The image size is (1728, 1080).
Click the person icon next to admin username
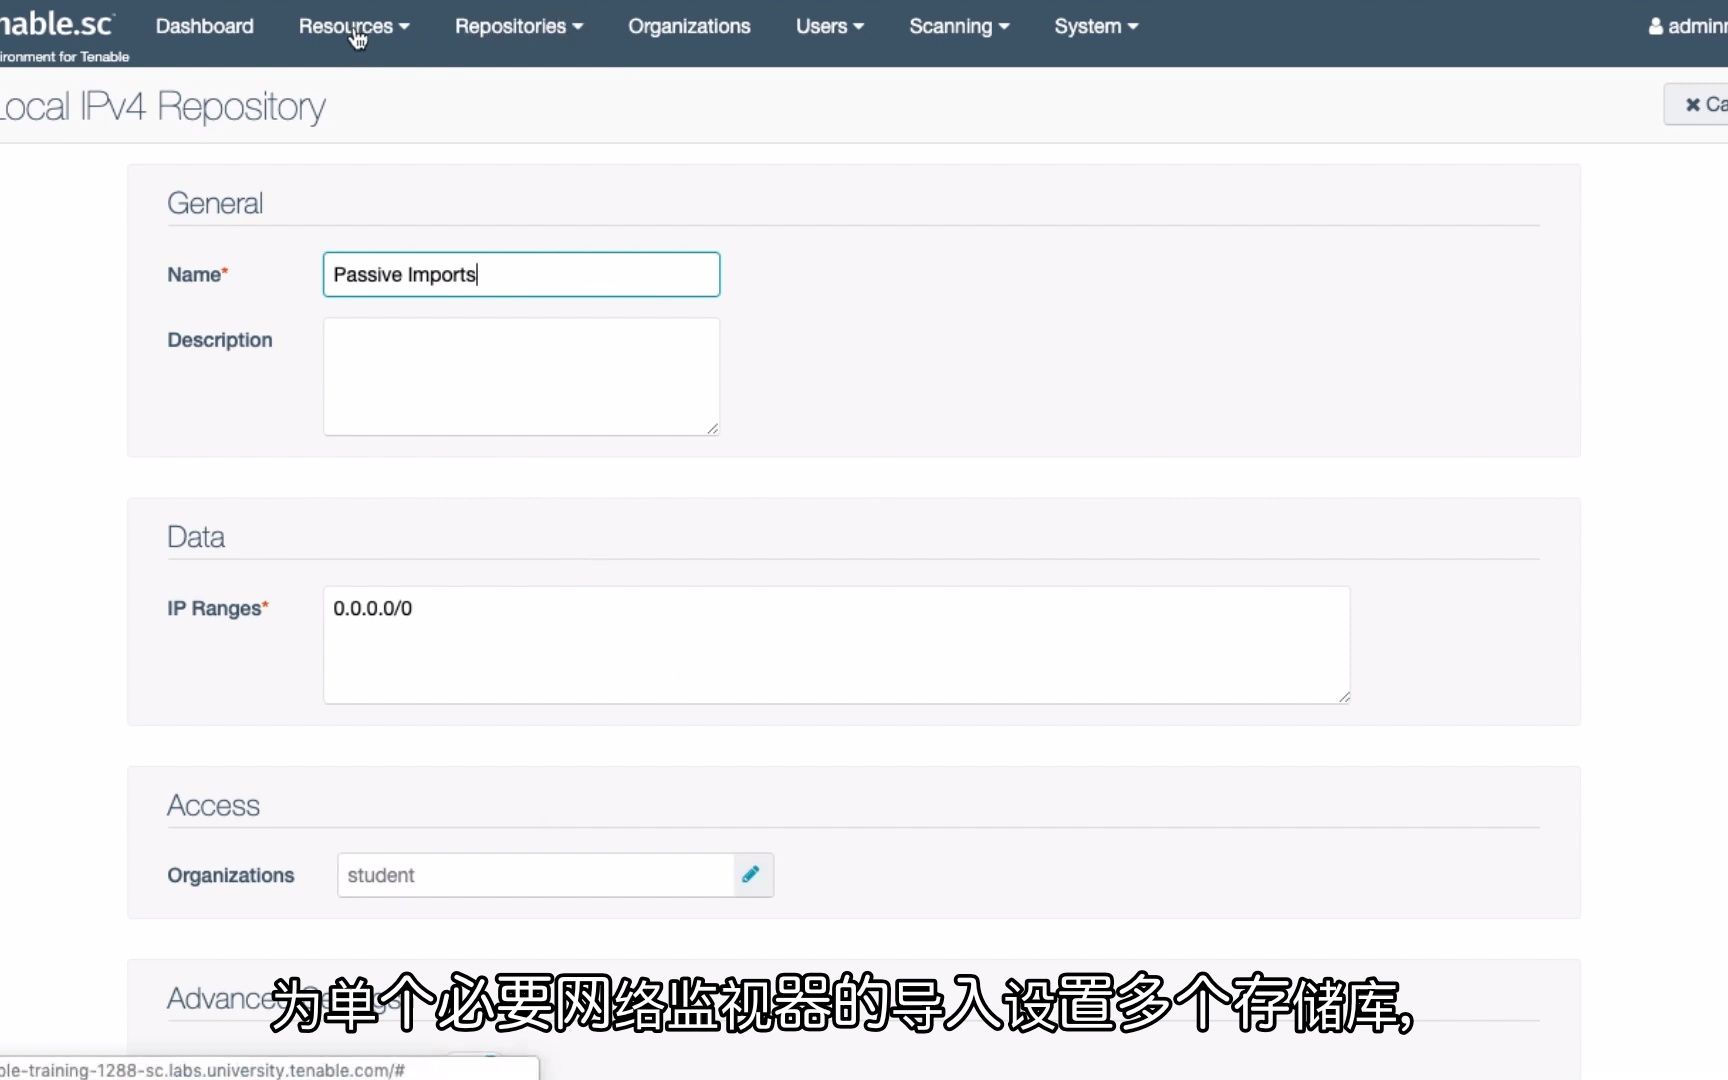tap(1655, 26)
